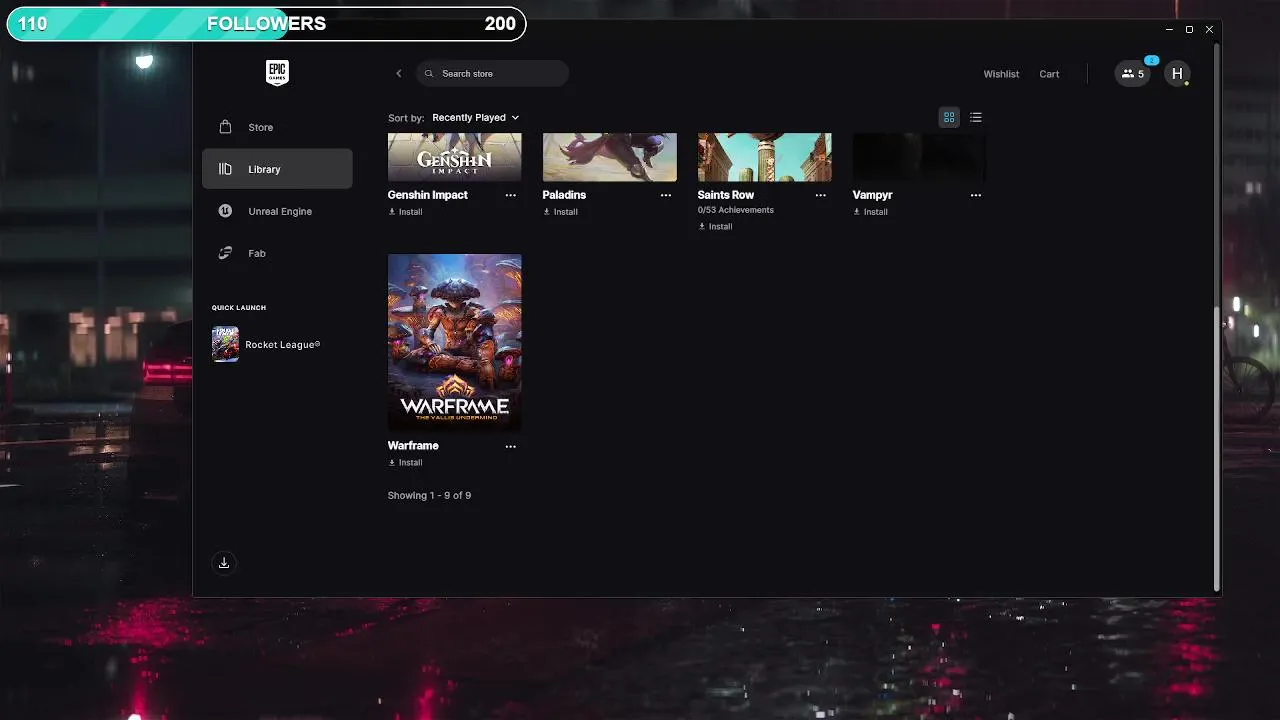Open the Genshin Impact cover thumbnail
This screenshot has width=1280, height=720.
click(x=454, y=157)
